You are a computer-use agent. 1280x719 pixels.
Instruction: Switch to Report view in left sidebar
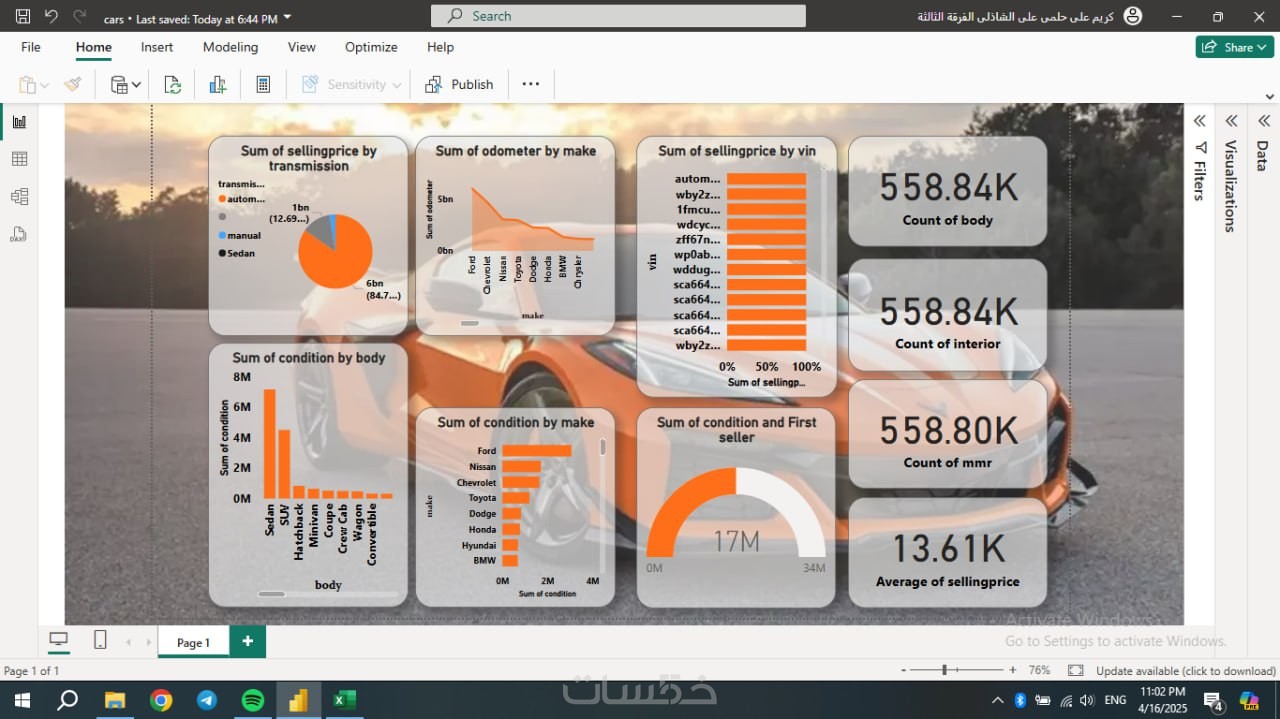point(19,122)
